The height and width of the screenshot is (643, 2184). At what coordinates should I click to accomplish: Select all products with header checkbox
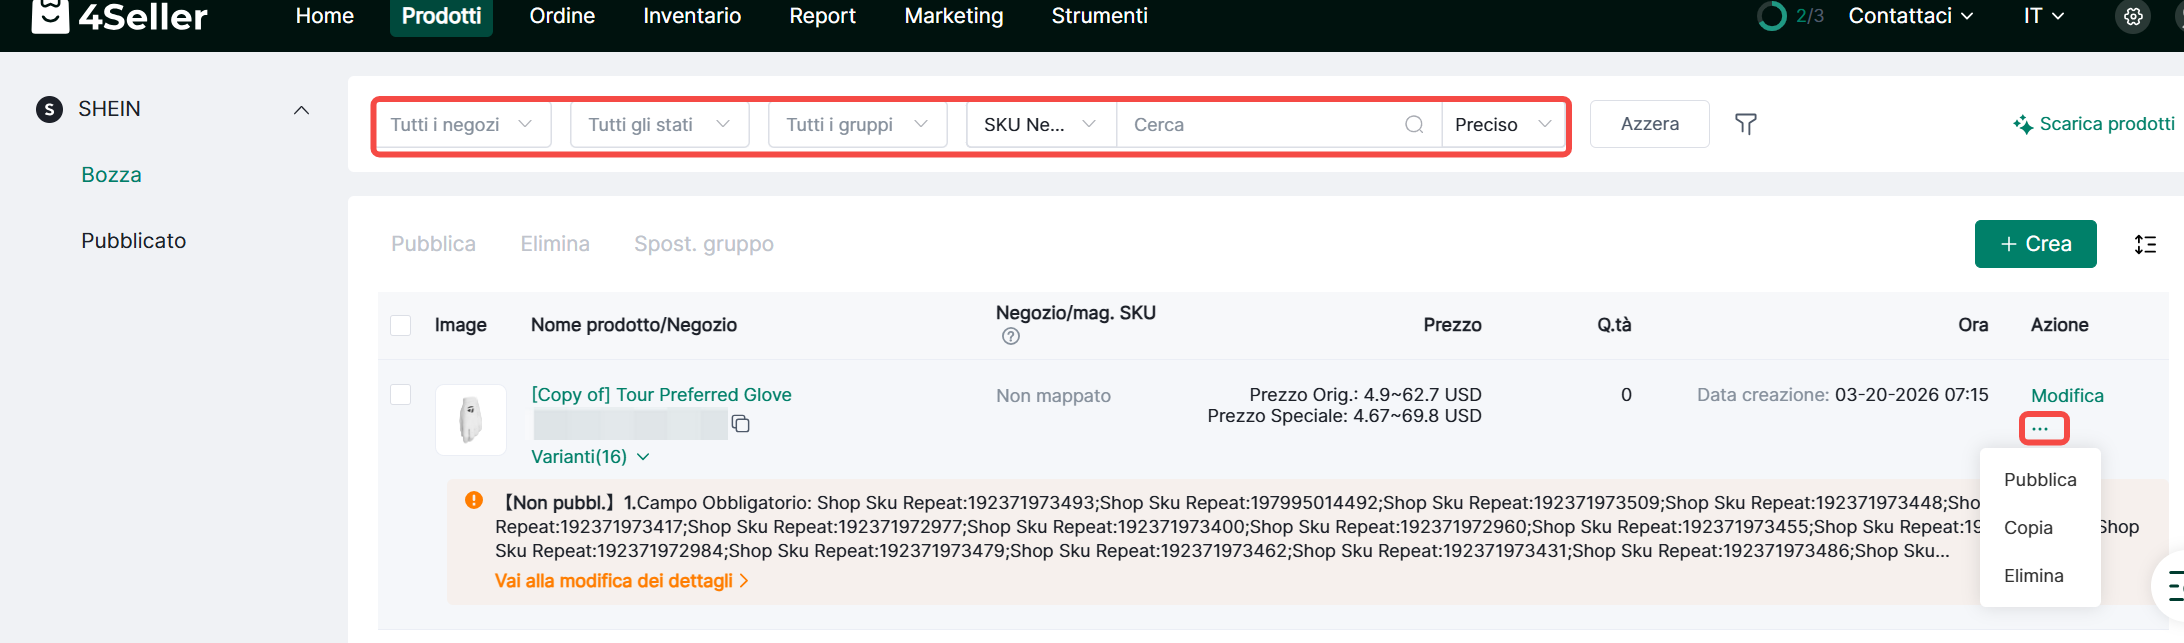click(401, 325)
